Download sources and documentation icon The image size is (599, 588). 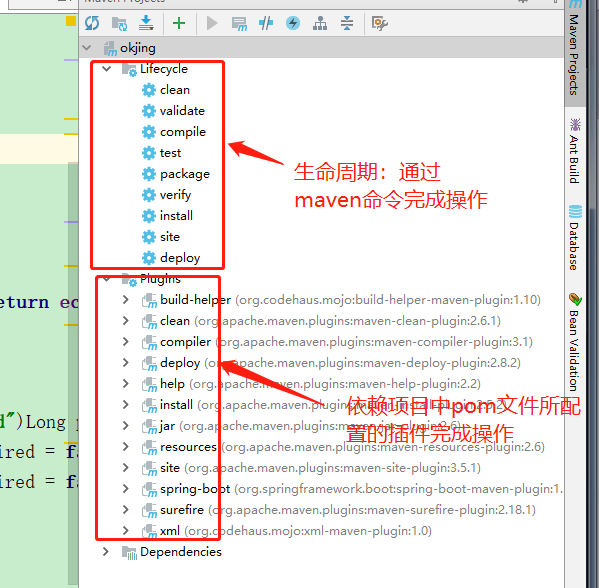[146, 23]
